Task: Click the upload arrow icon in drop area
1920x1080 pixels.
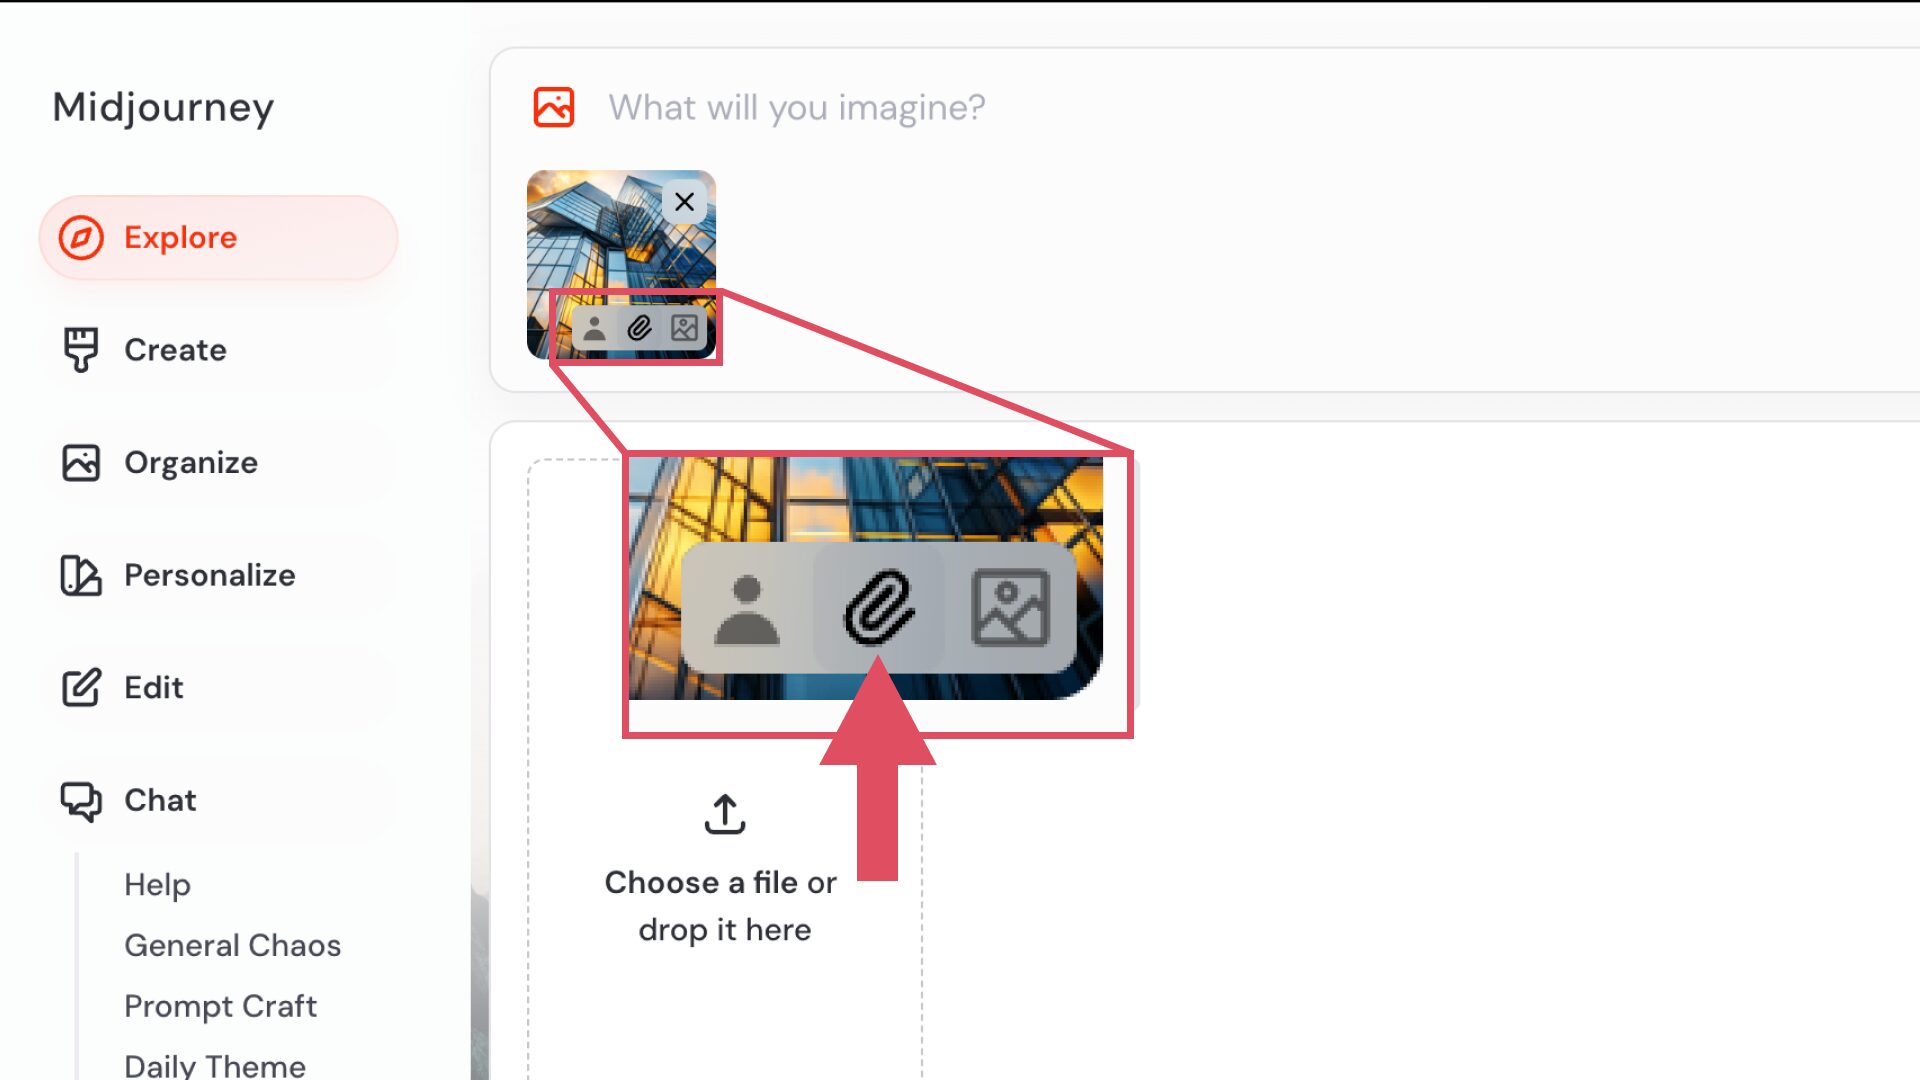Action: (725, 814)
